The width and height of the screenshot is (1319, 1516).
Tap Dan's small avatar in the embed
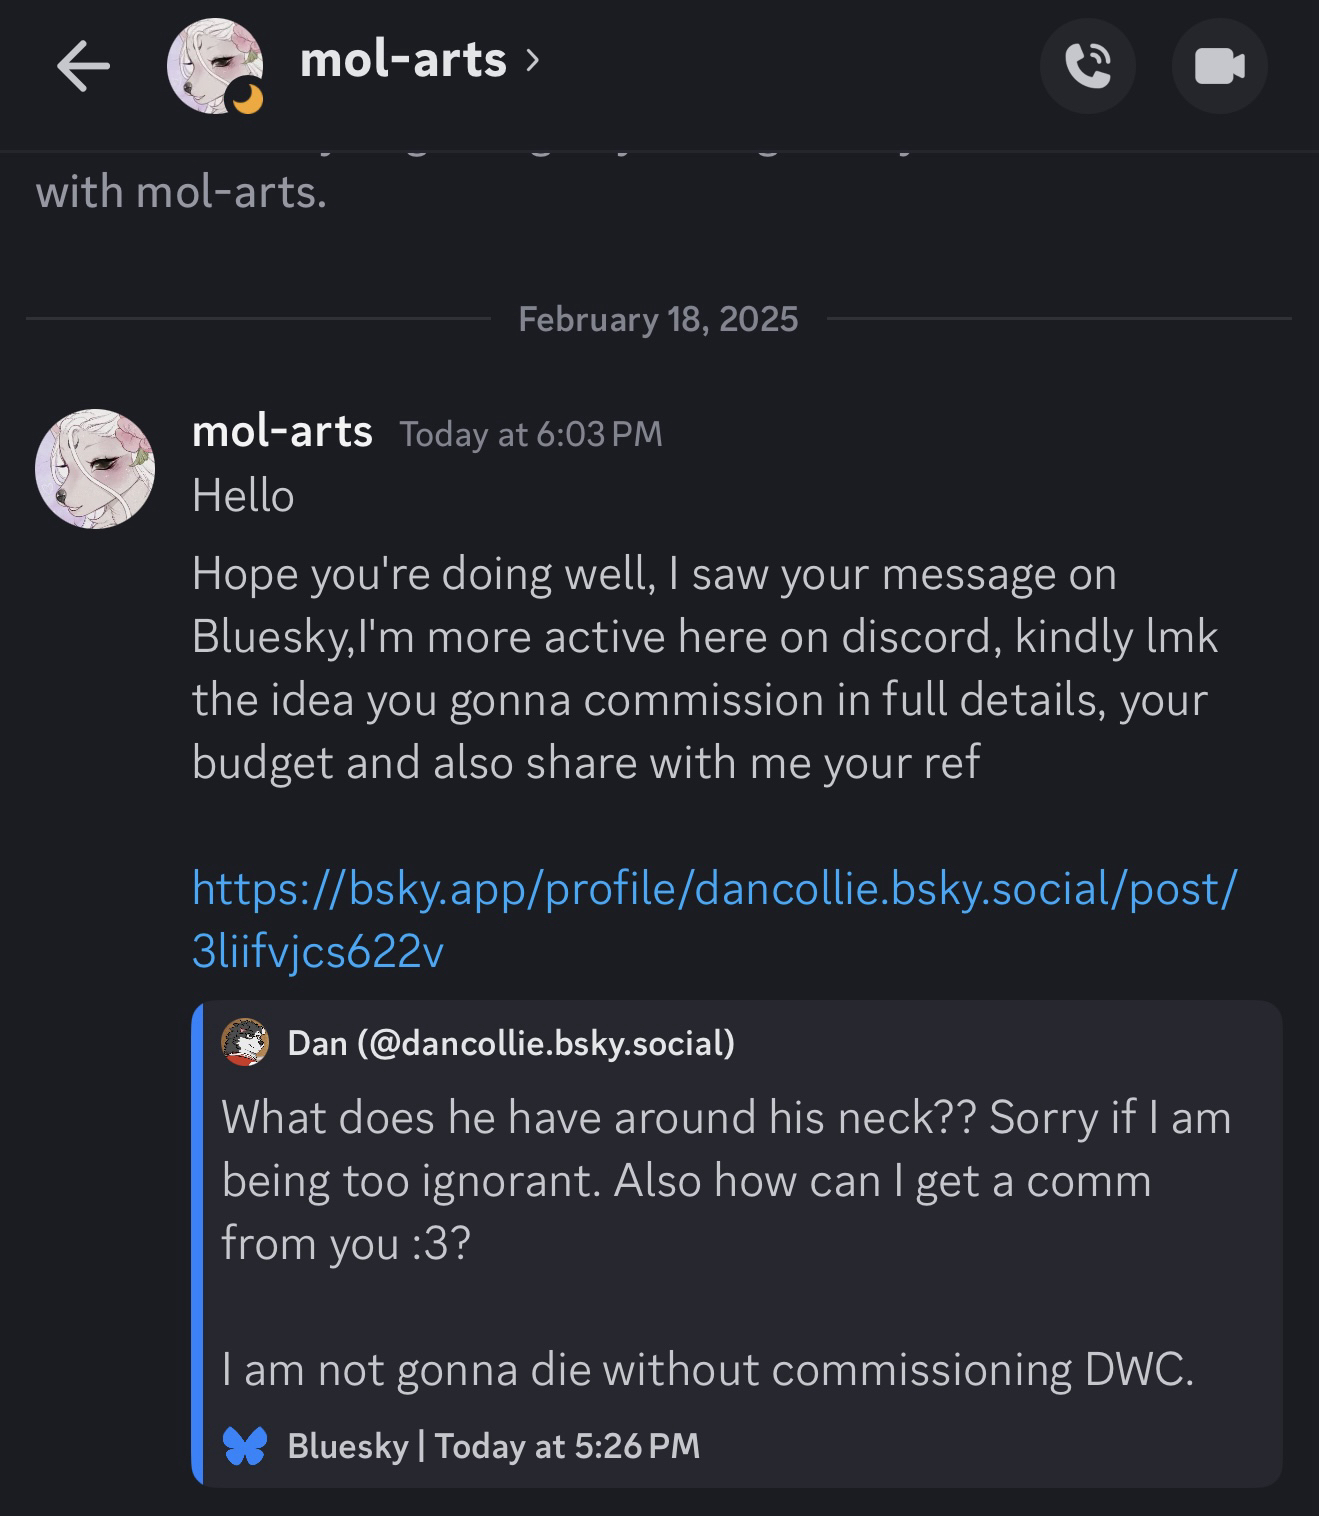[245, 1043]
